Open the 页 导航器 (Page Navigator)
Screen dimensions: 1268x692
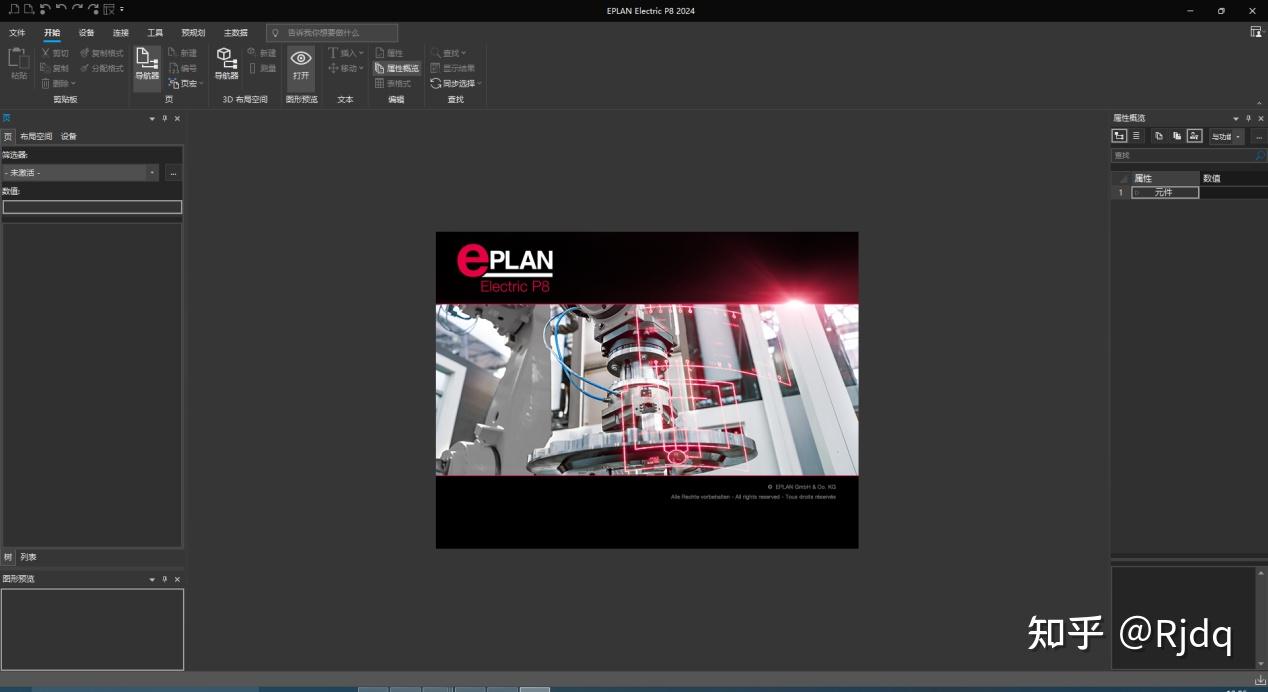click(146, 65)
